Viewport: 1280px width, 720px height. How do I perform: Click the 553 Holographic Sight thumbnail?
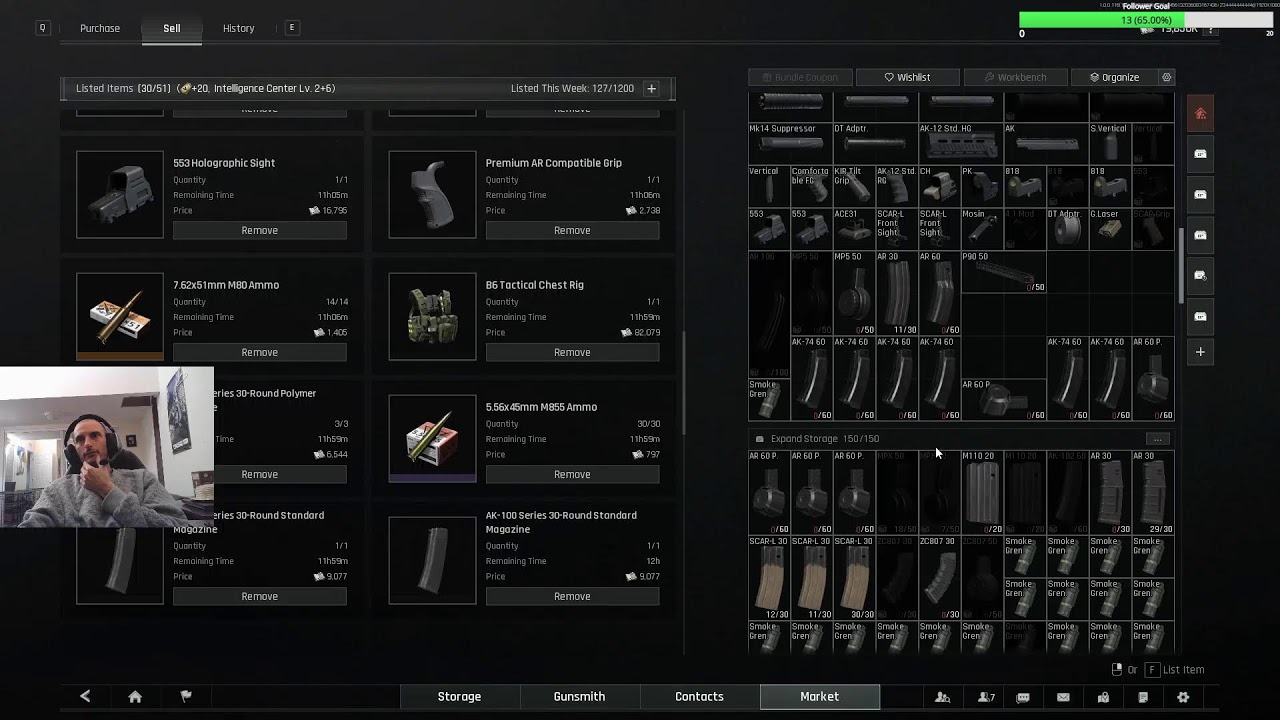click(120, 194)
